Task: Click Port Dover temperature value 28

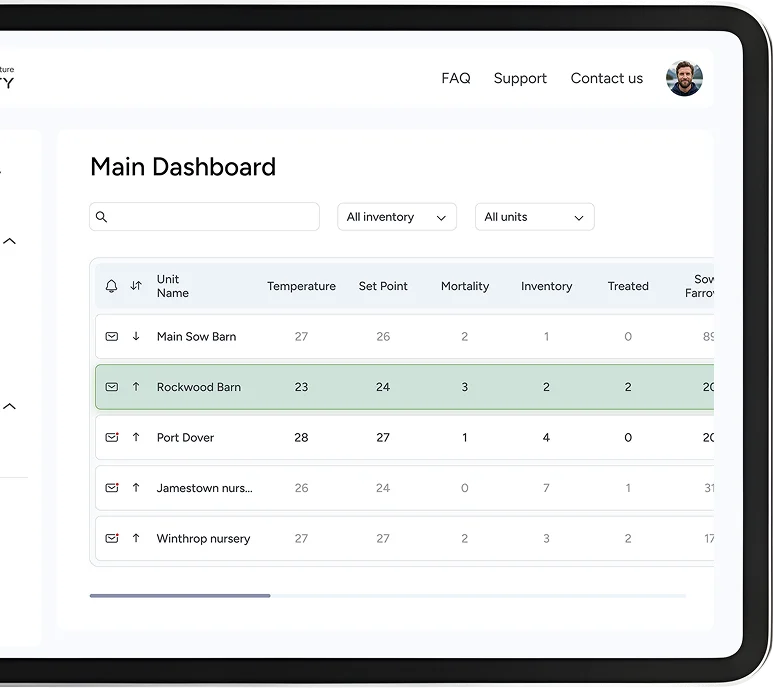Action: click(301, 437)
